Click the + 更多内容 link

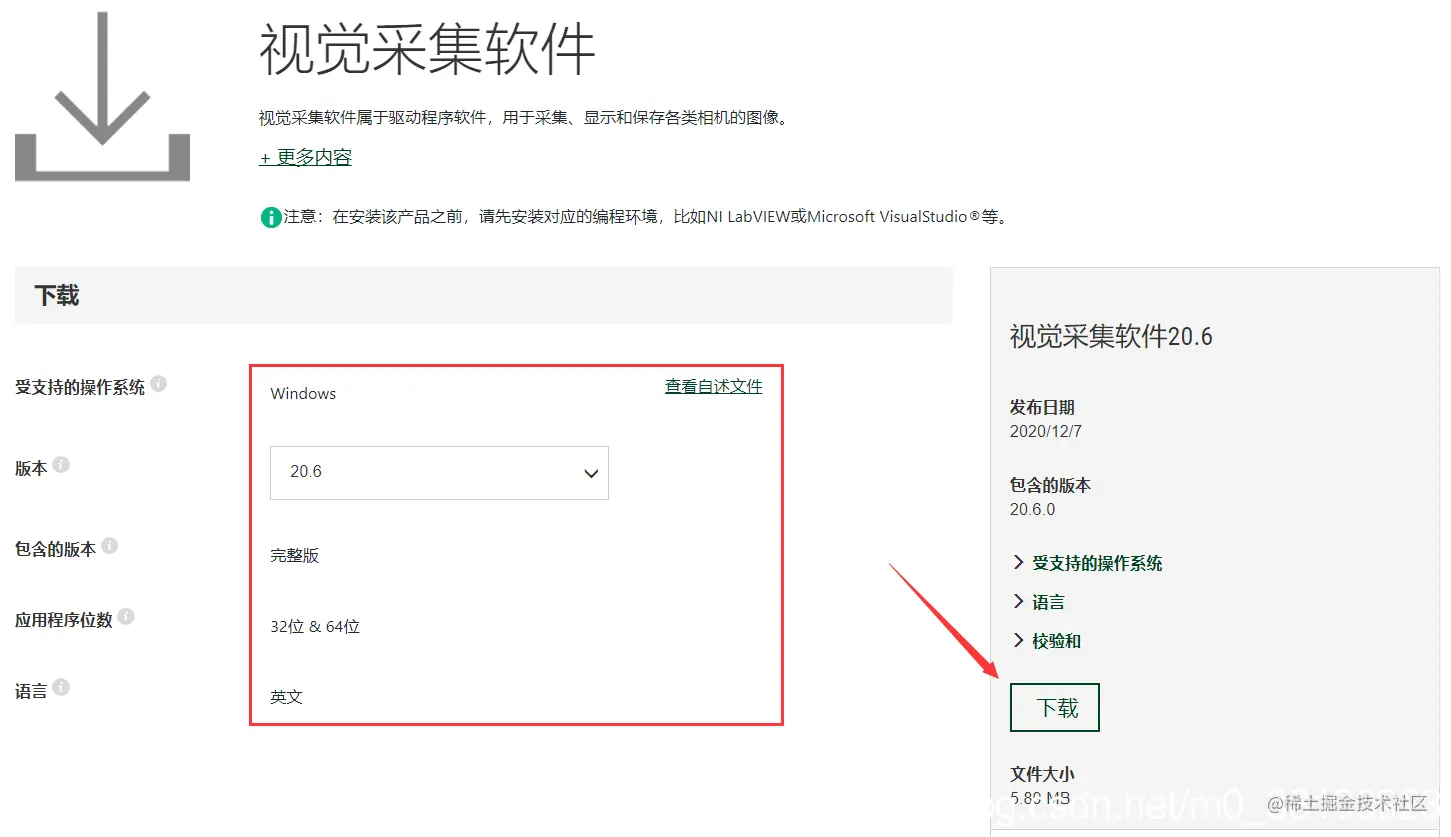pyautogui.click(x=305, y=158)
